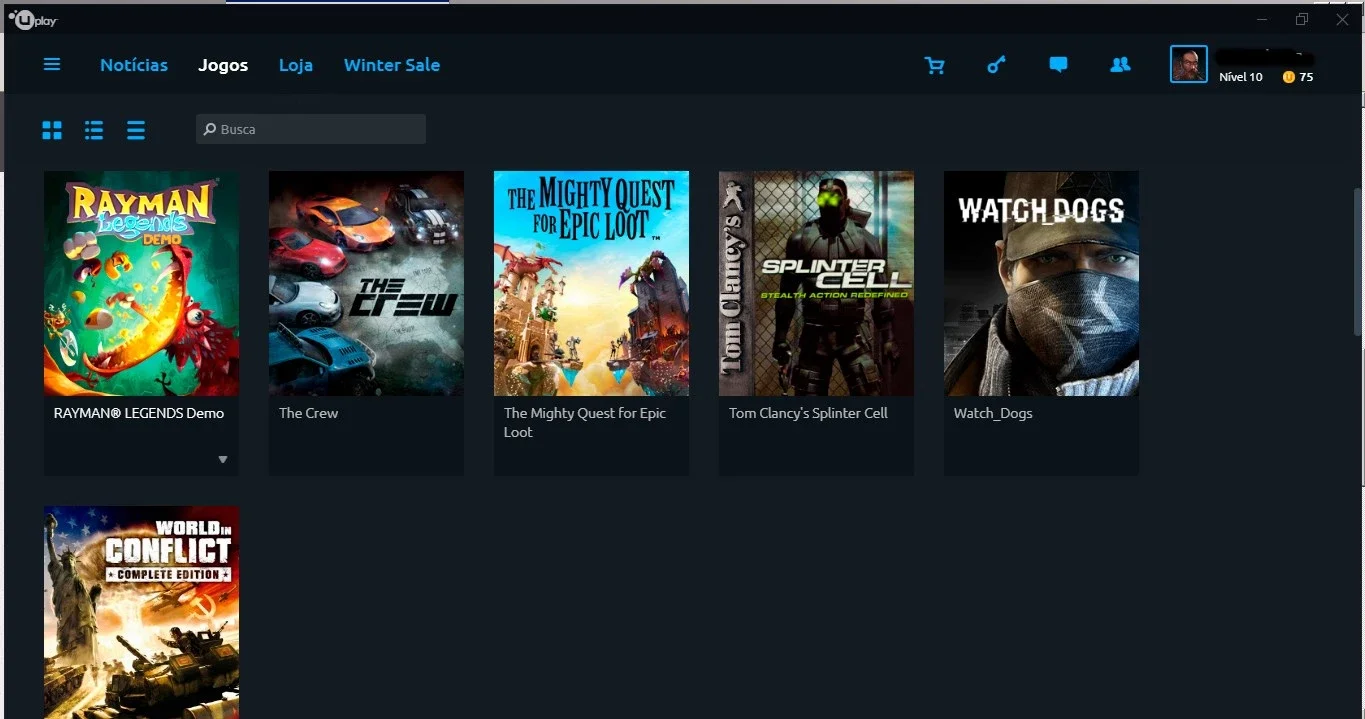Image resolution: width=1365 pixels, height=719 pixels.
Task: Click the Uplay logo
Action: (x=33, y=20)
